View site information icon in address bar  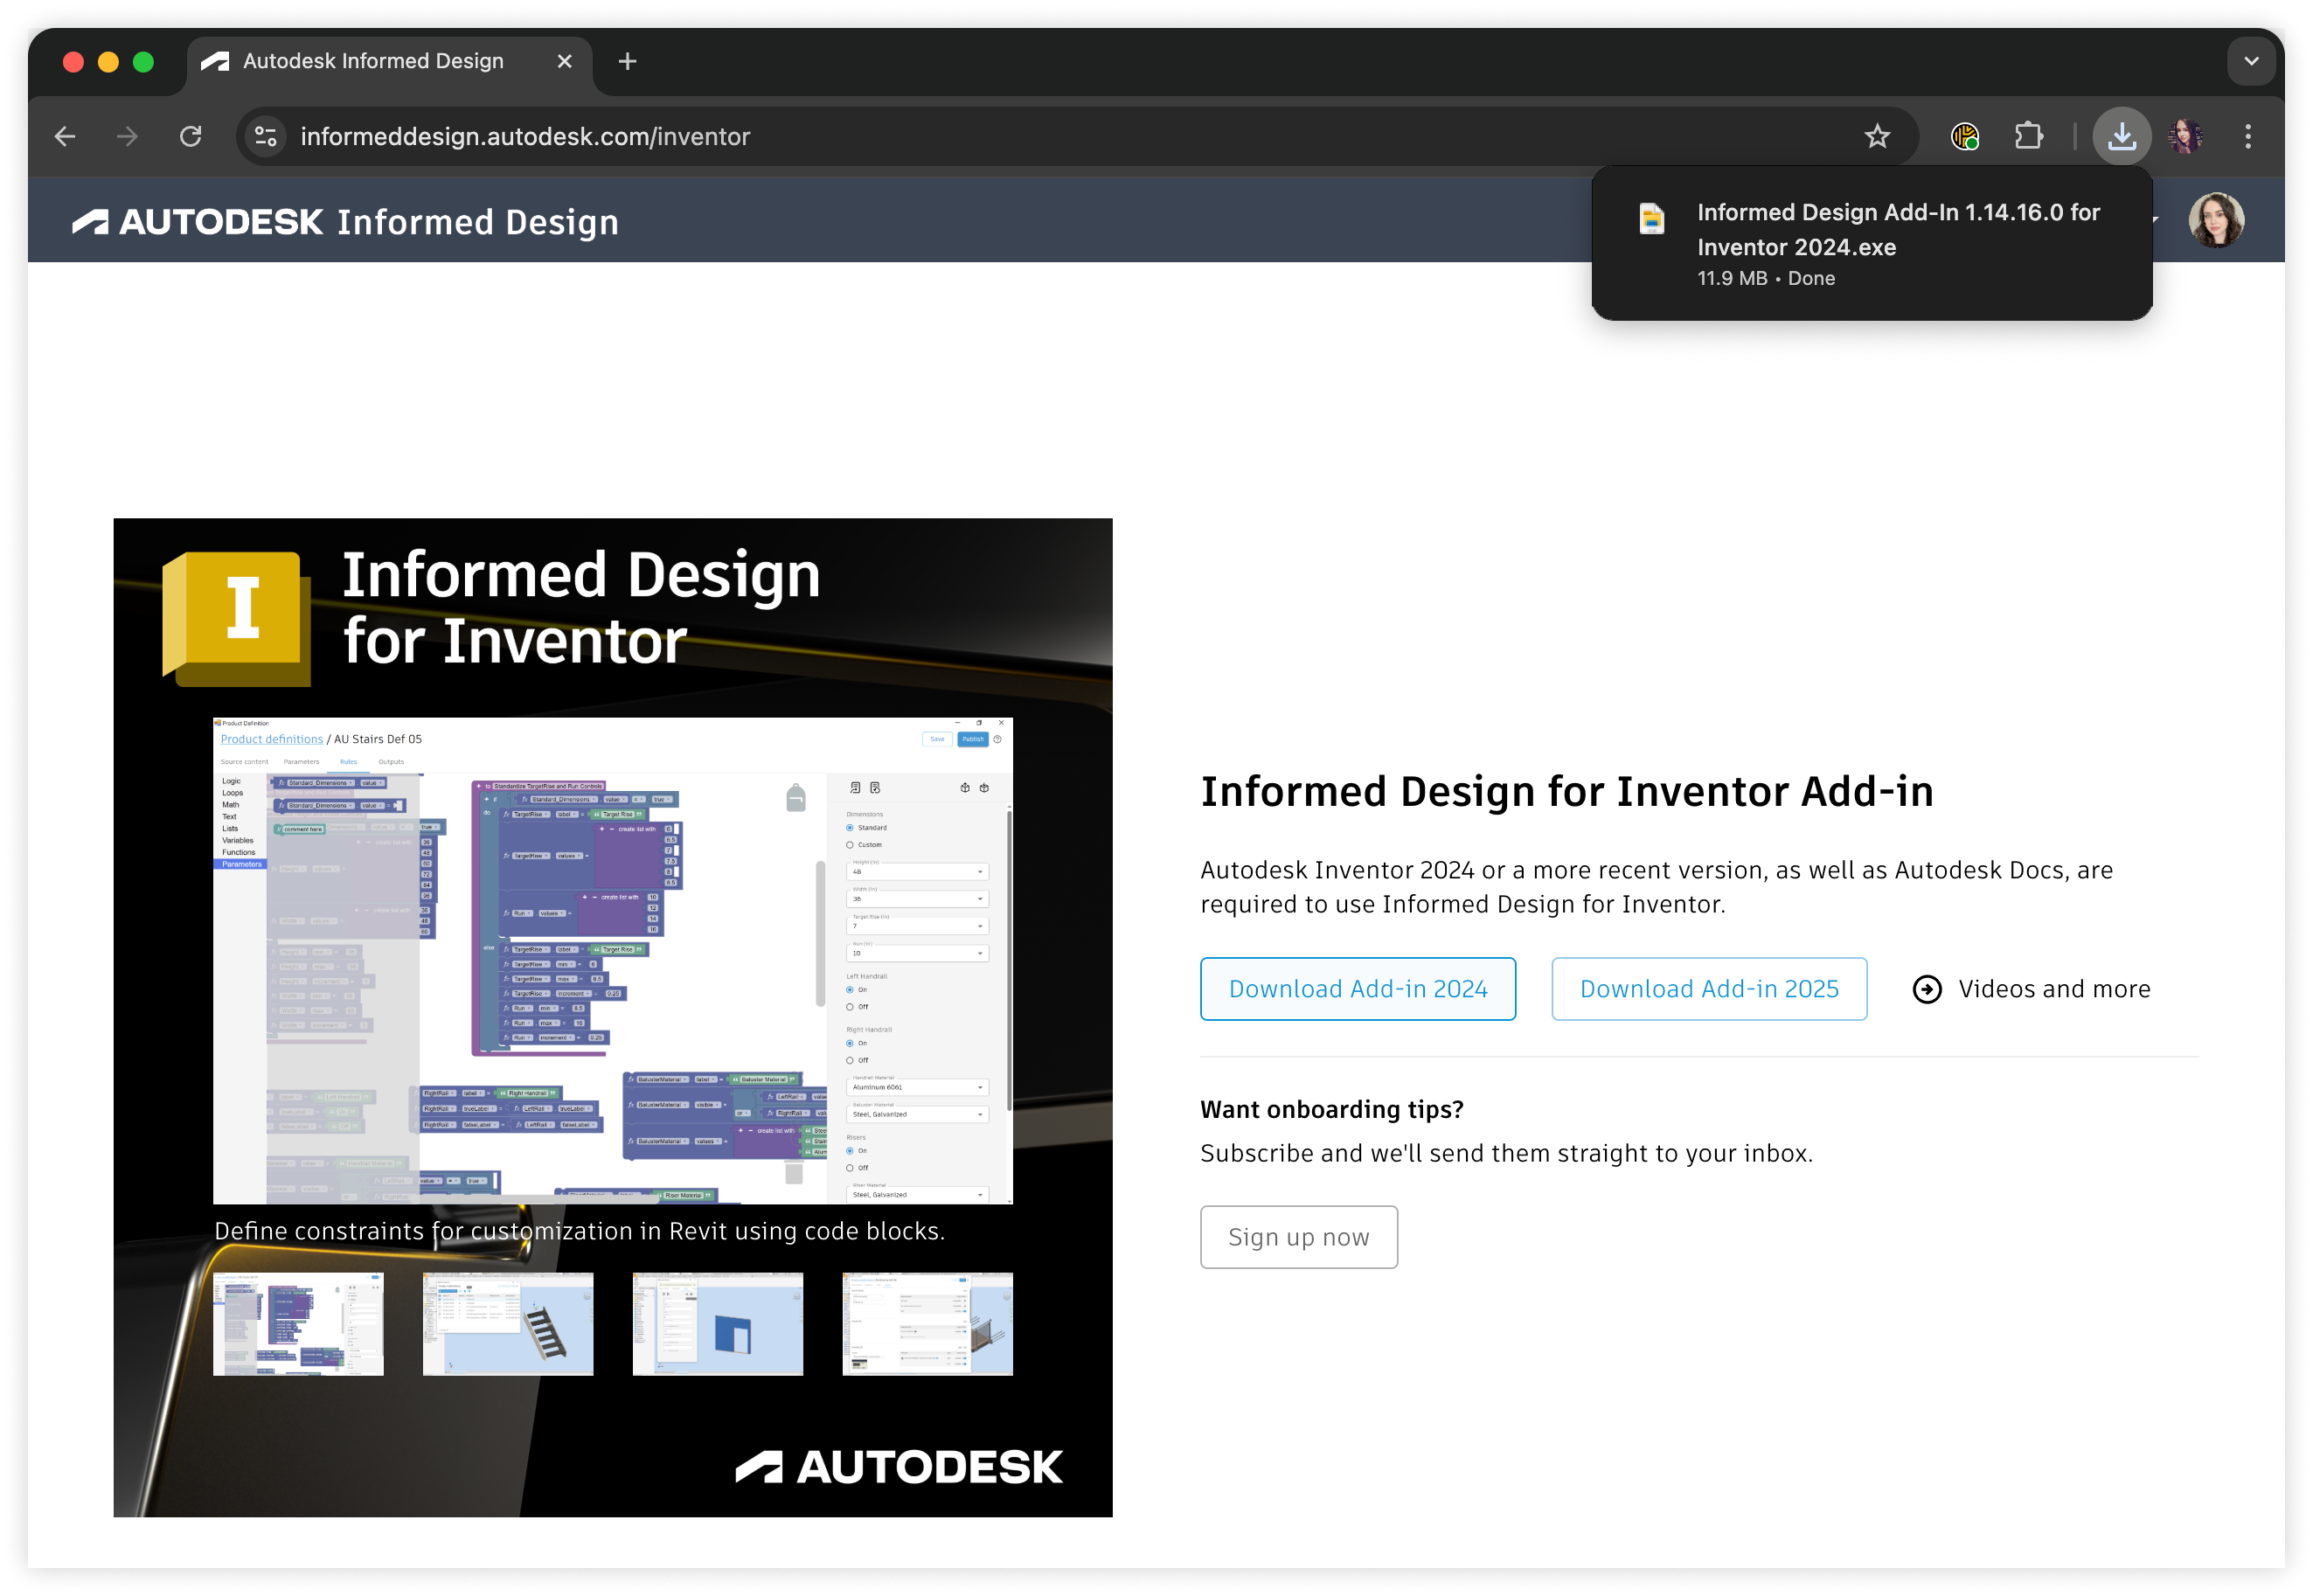pos(266,136)
